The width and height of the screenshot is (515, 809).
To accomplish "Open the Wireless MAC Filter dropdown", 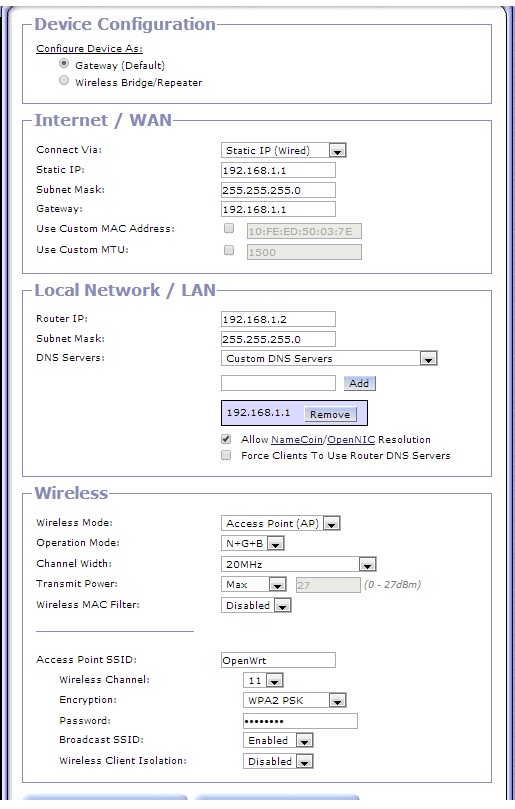I will click(256, 605).
